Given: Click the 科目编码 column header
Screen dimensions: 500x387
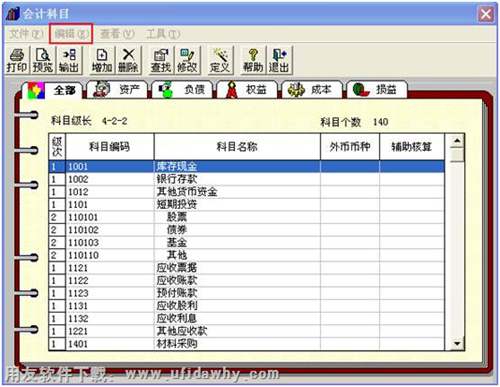Looking at the screenshot, I should 110,147.
